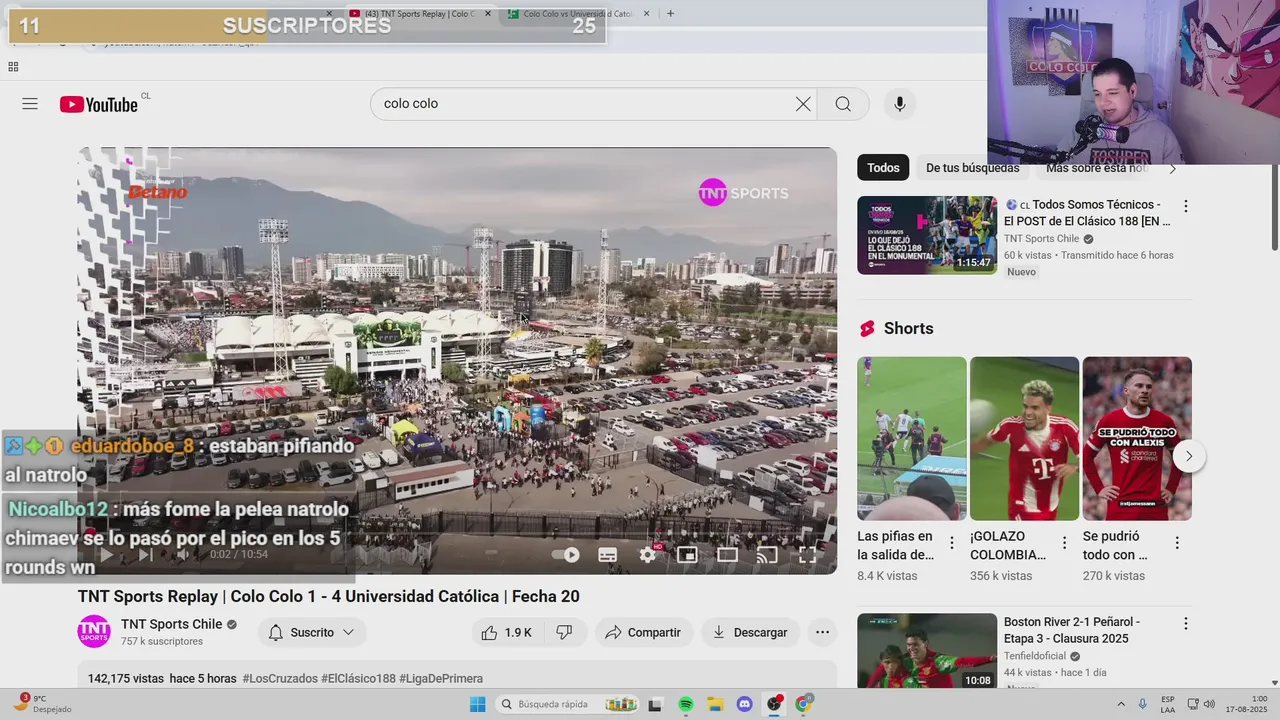Open the TNT Sports Chile channel name link
1280x720 pixels.
click(172, 624)
